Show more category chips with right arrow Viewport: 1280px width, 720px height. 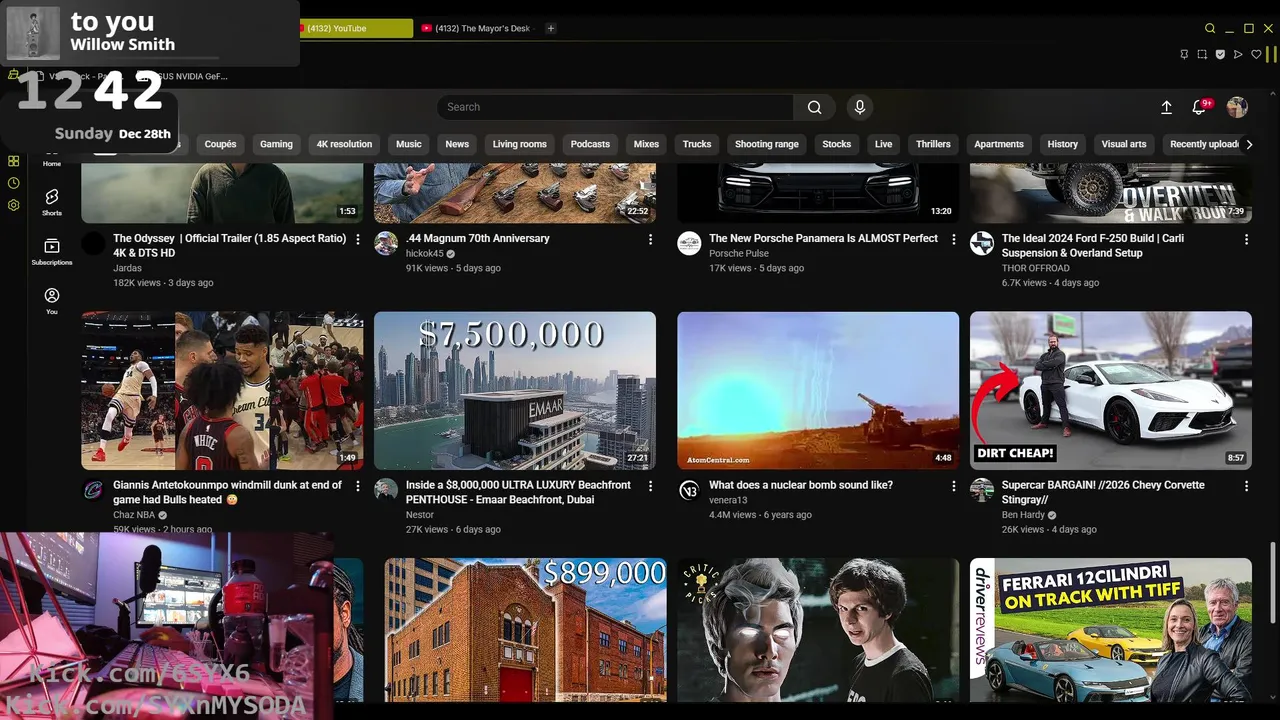(1249, 144)
